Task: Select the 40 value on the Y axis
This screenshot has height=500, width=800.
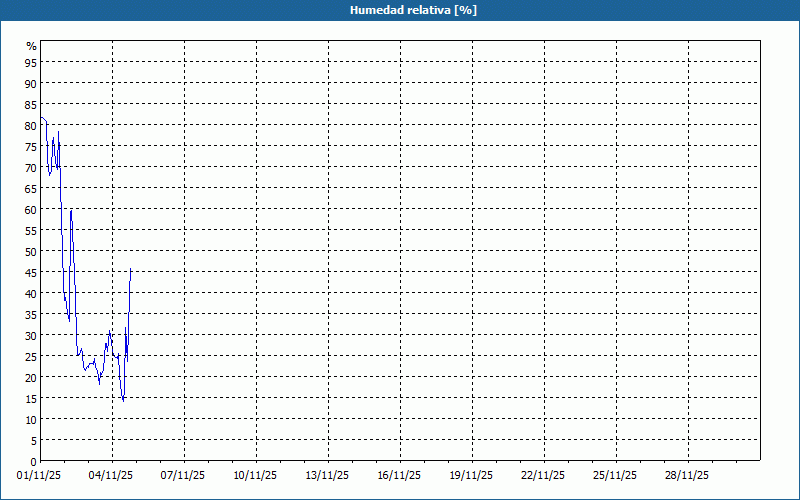Action: coord(31,293)
